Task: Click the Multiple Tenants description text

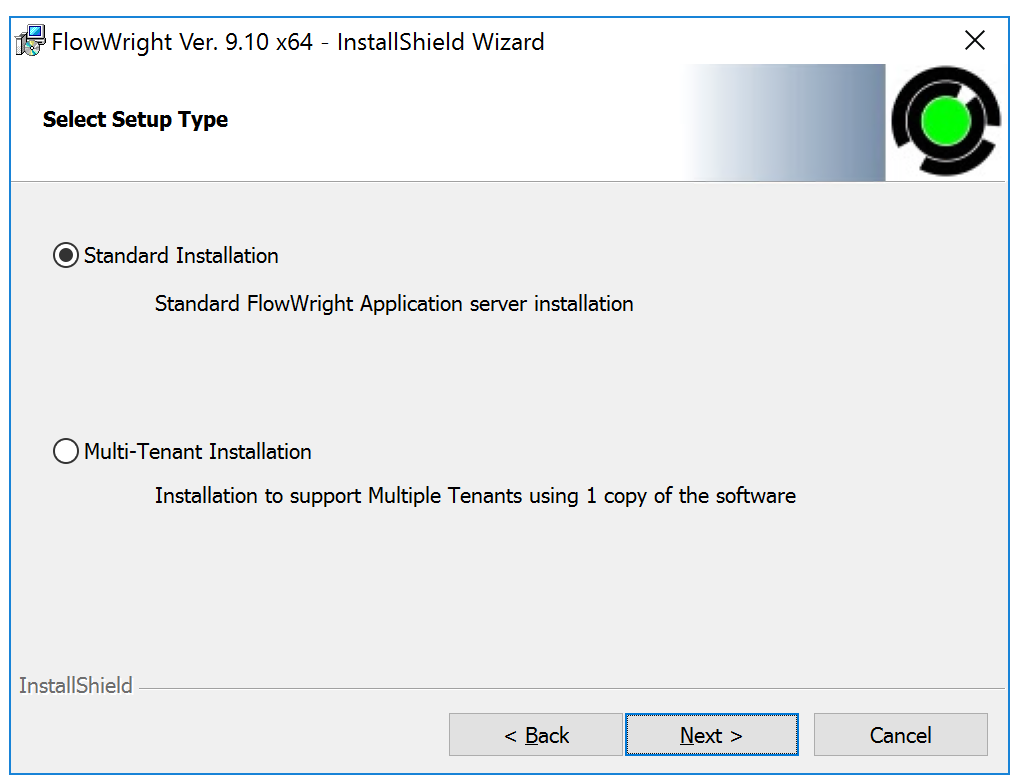Action: tap(475, 495)
